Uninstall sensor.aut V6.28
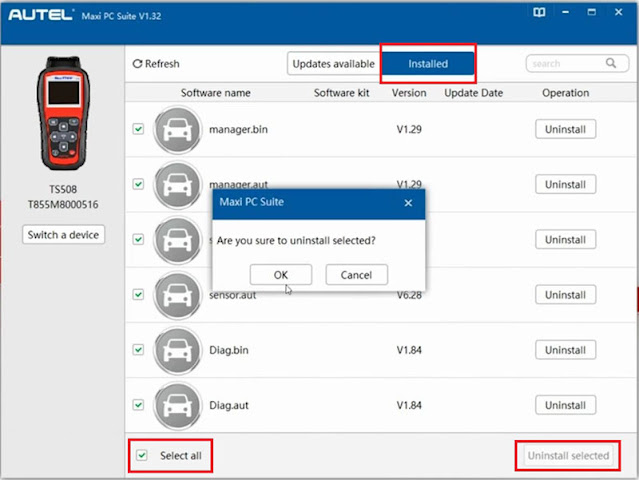Screen dimensions: 639x480 click(x=566, y=295)
